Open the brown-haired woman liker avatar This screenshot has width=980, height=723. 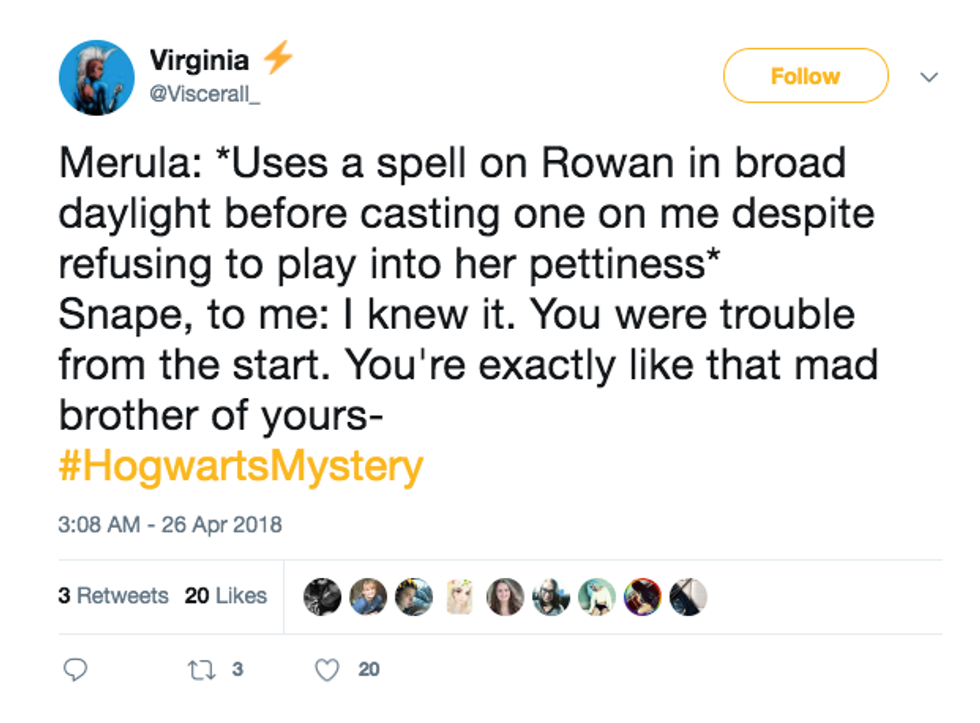[x=505, y=596]
